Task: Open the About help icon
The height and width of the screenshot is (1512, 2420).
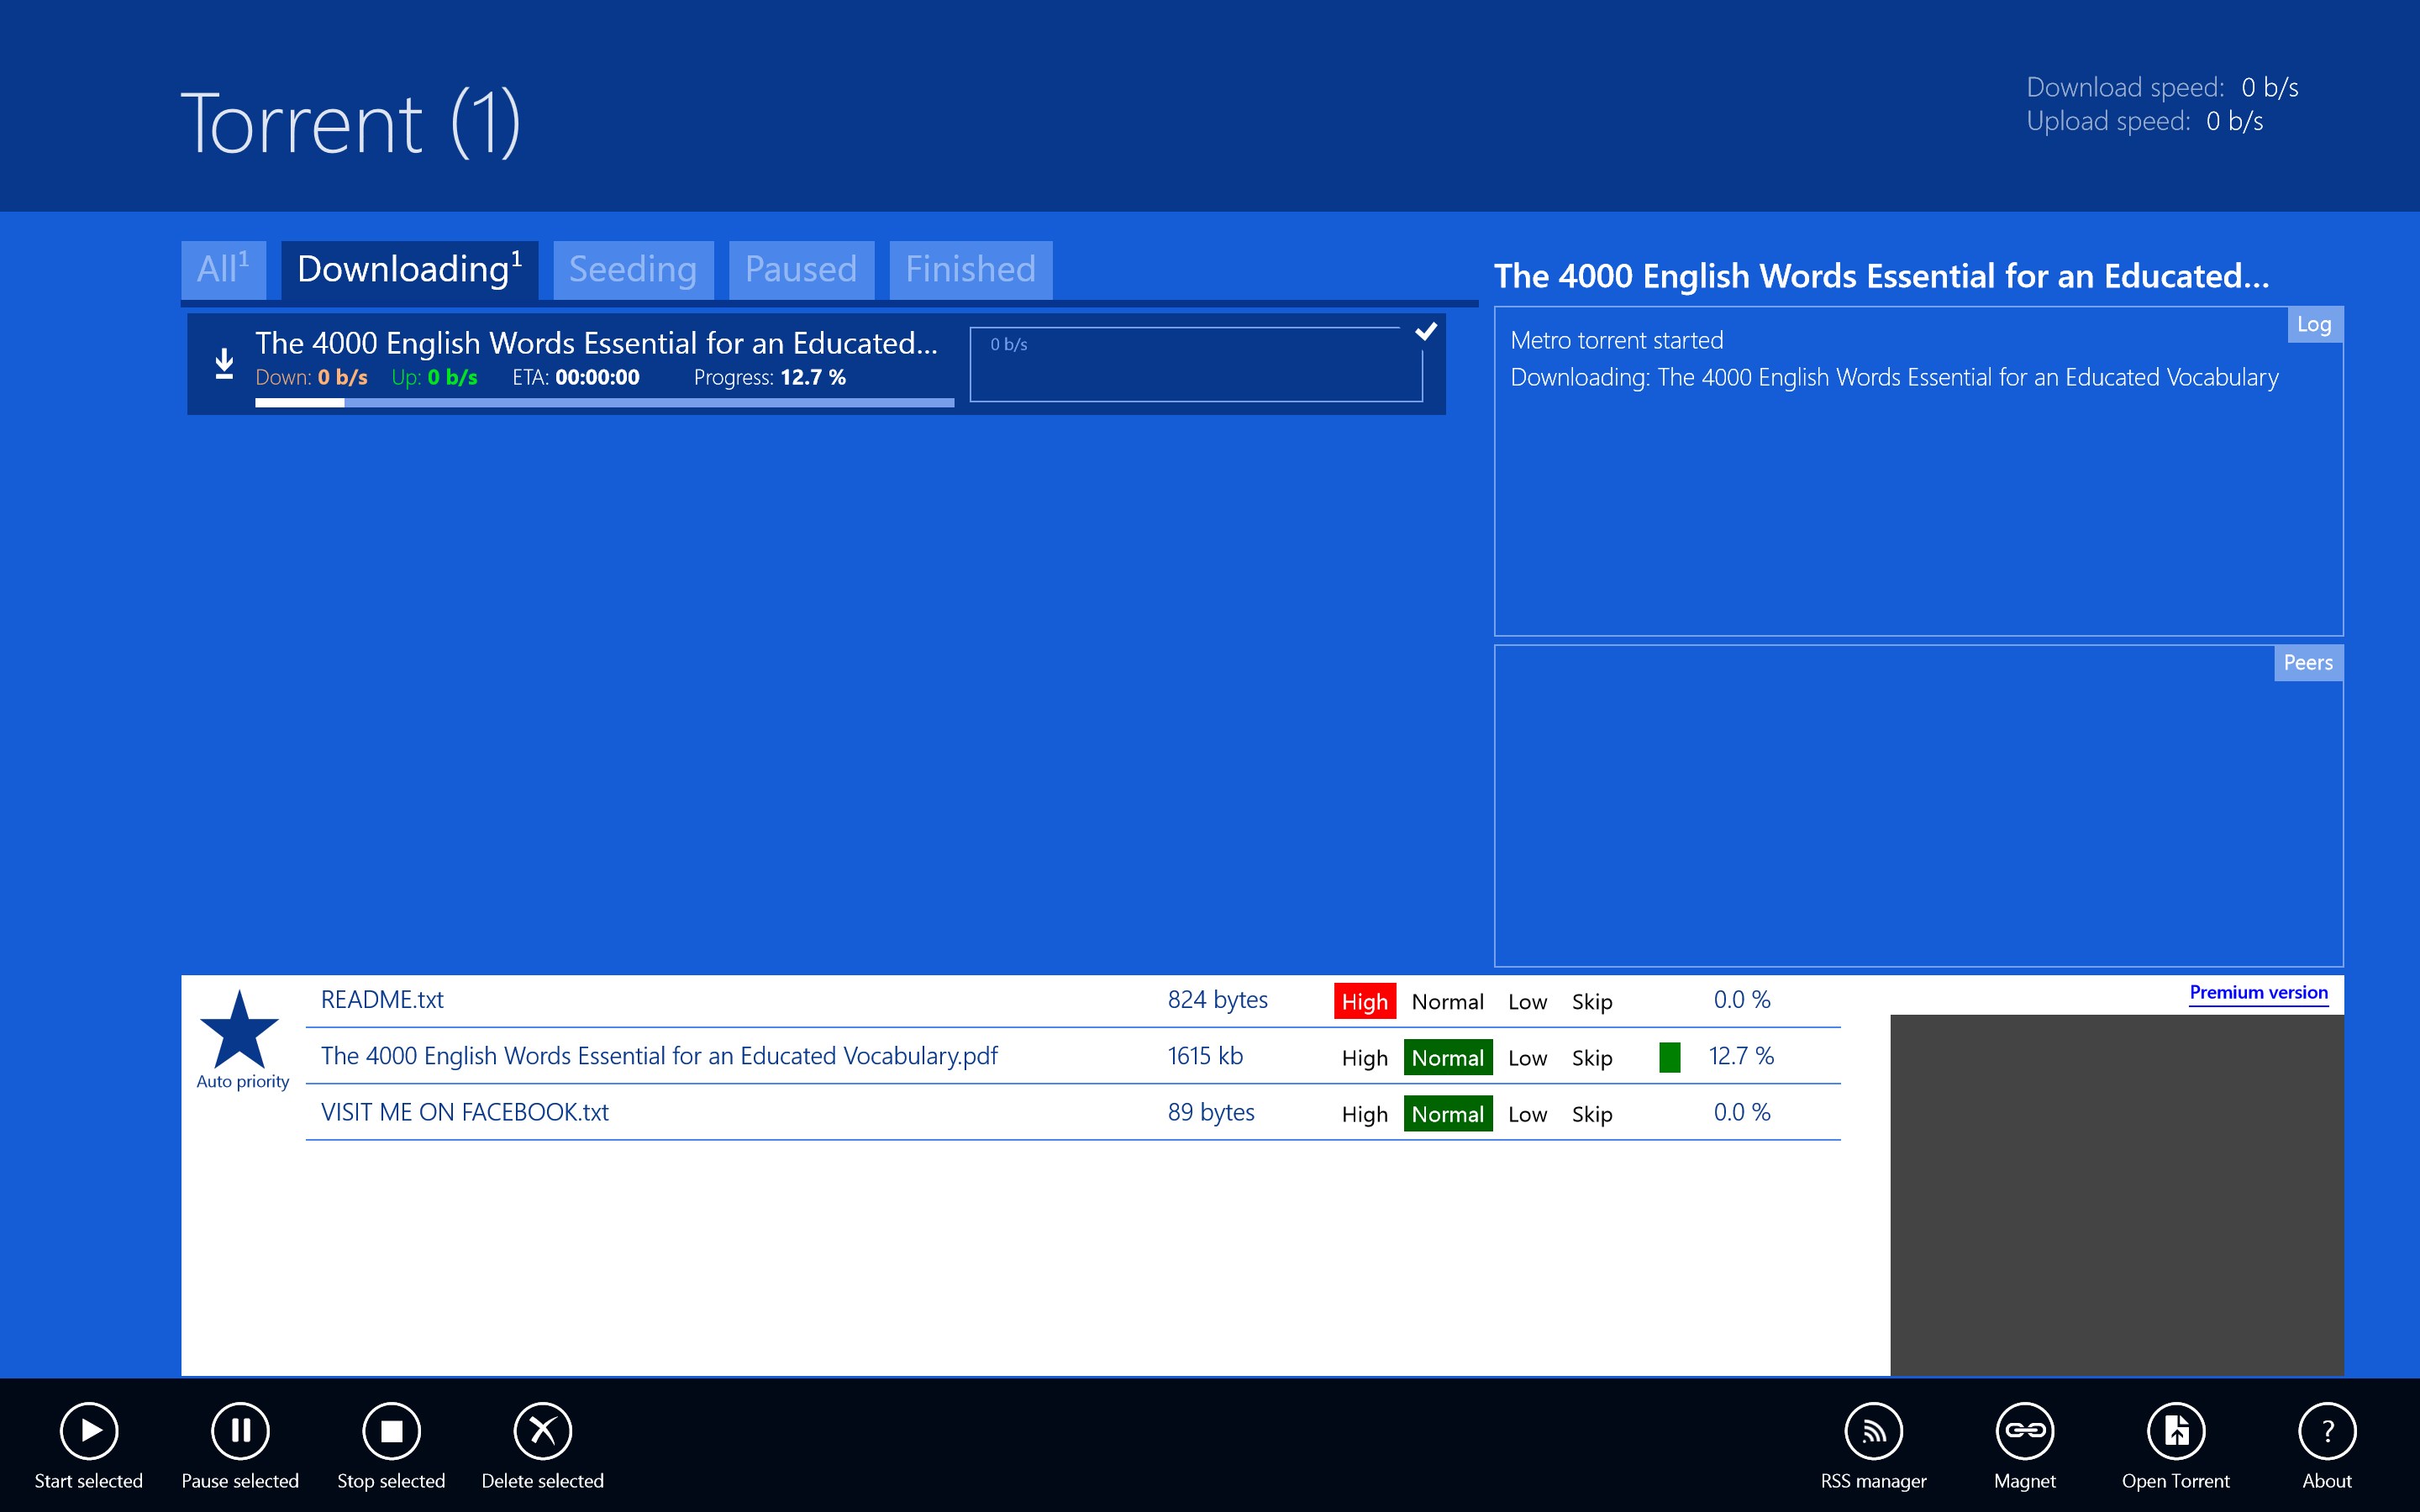Action: click(x=2326, y=1431)
